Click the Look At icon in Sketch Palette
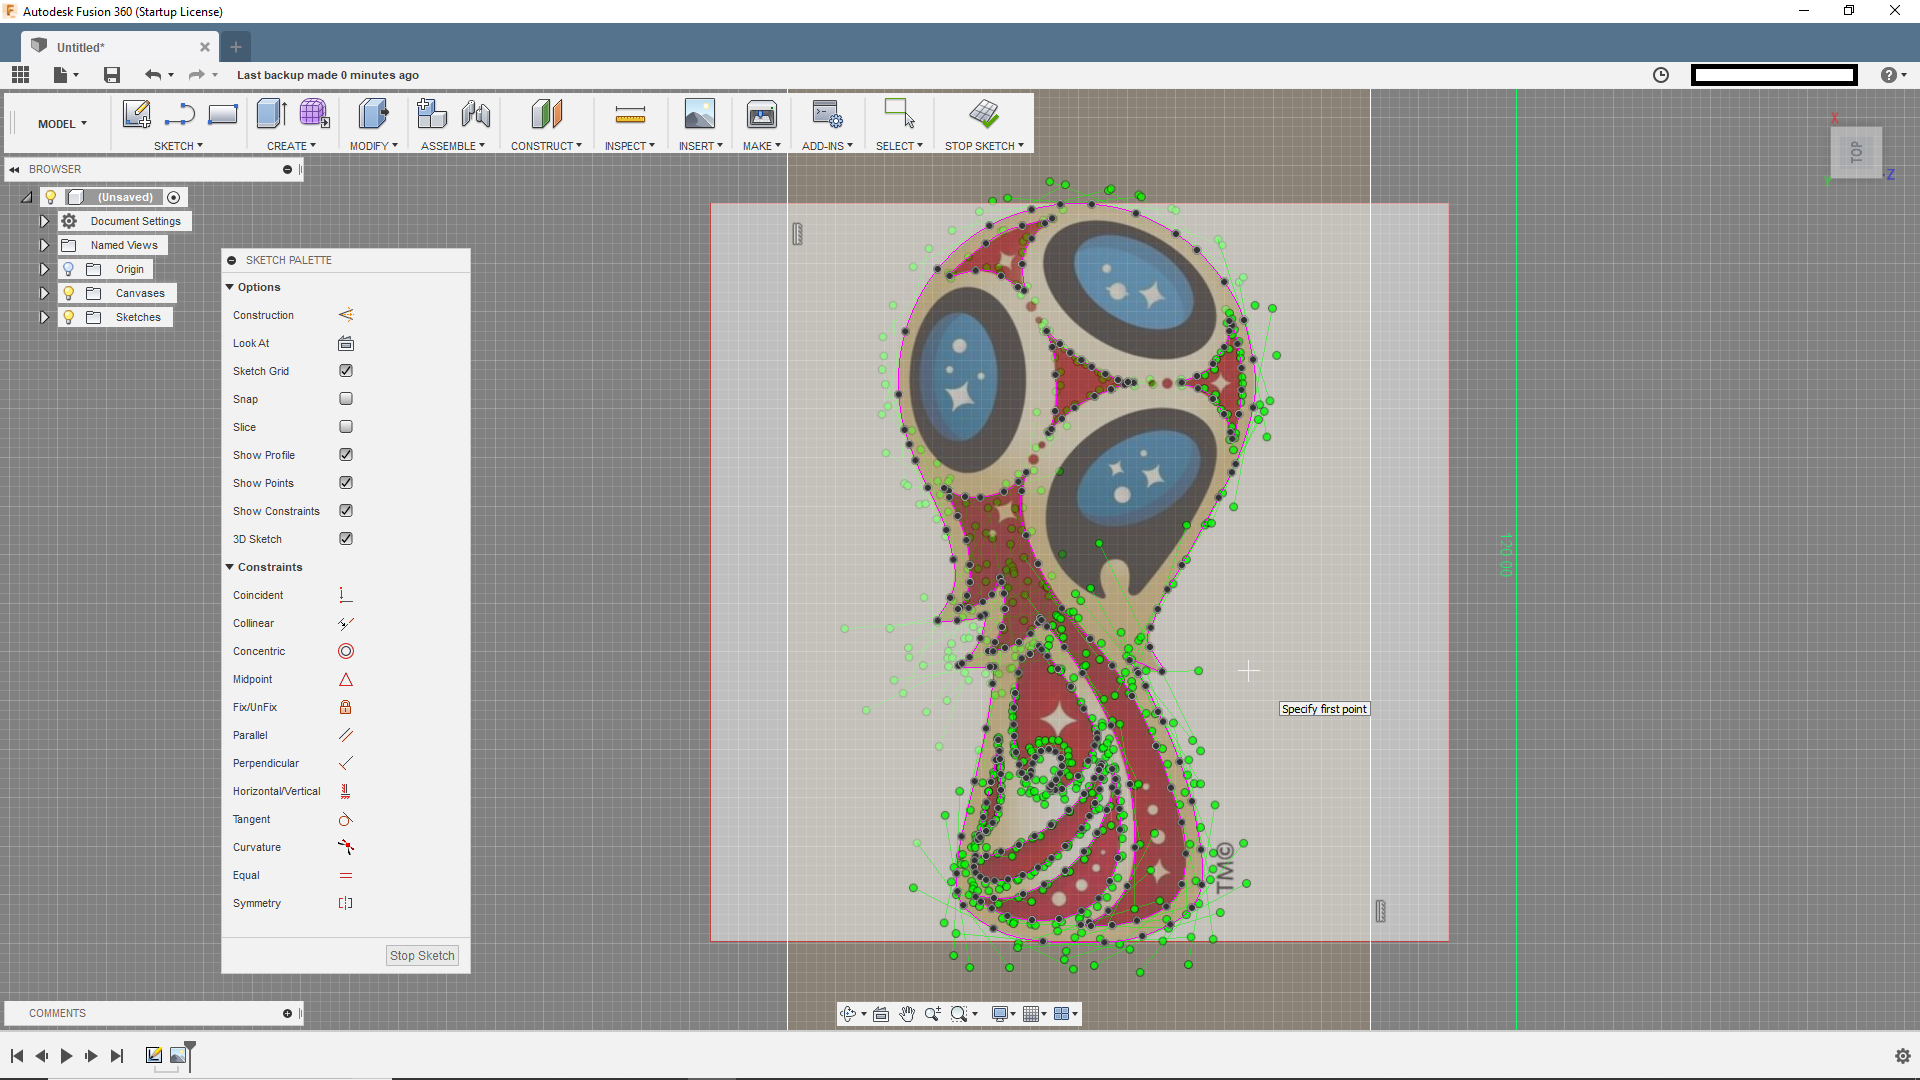This screenshot has width=1920, height=1080. (346, 343)
